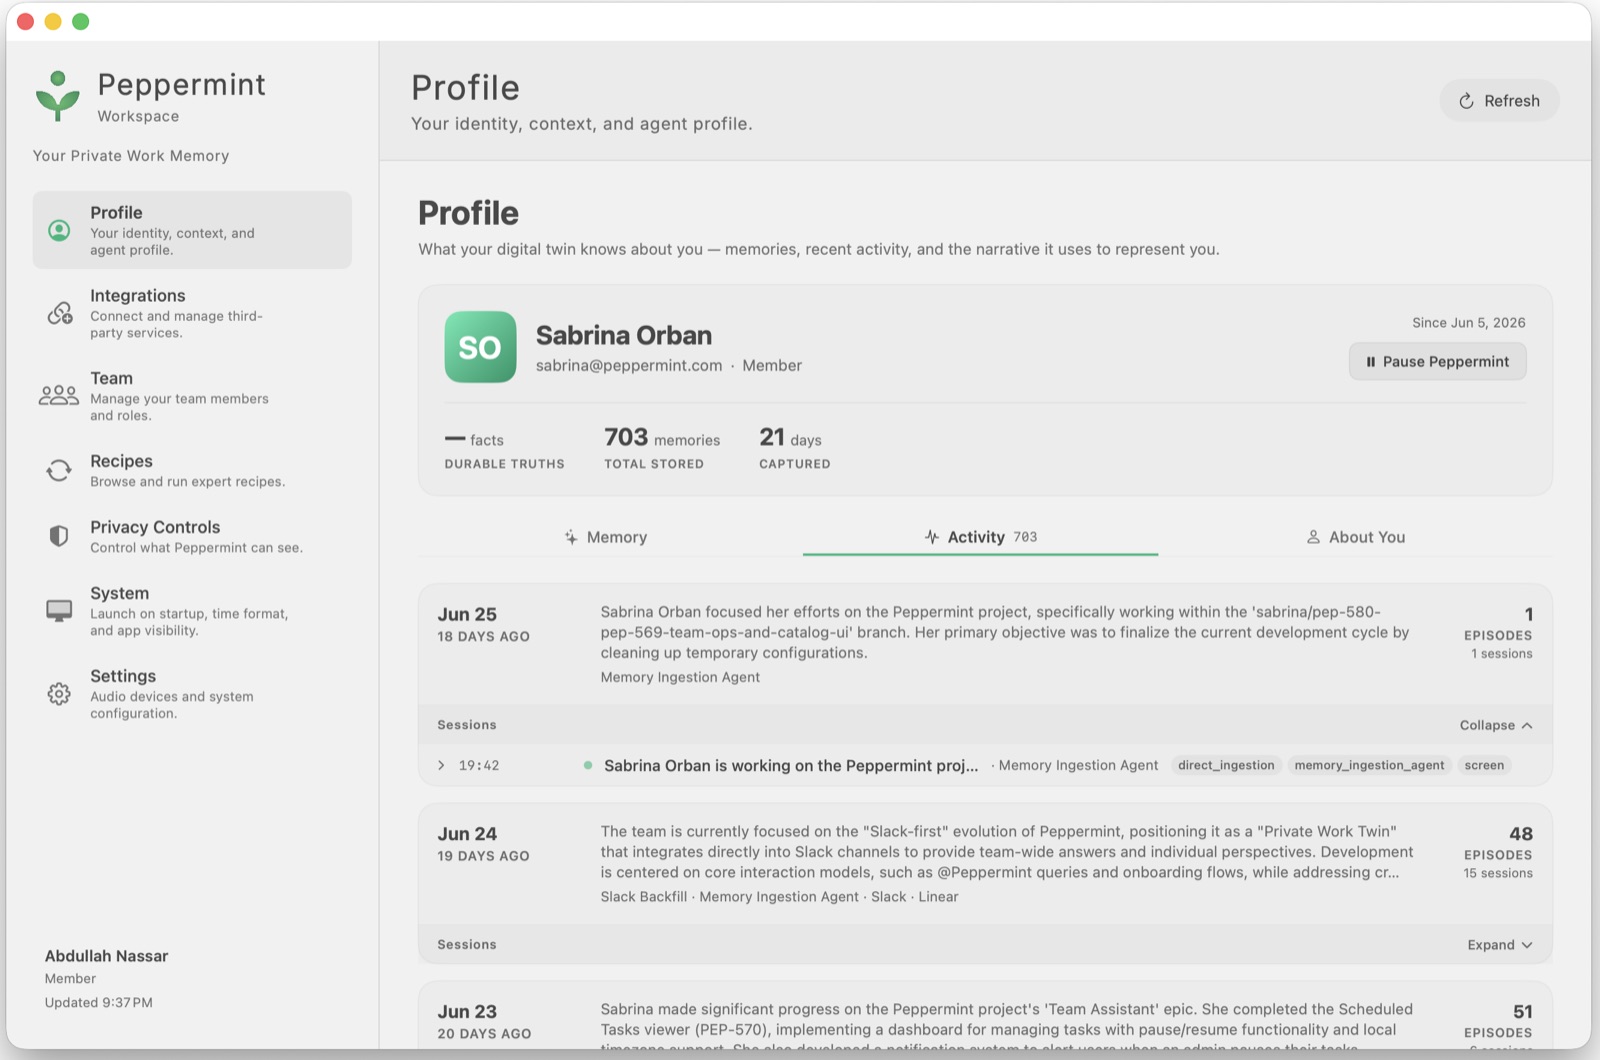
Task: Click the session title 'Sabrina Orban is working on the Peppermint proj...'
Action: [x=791, y=765]
